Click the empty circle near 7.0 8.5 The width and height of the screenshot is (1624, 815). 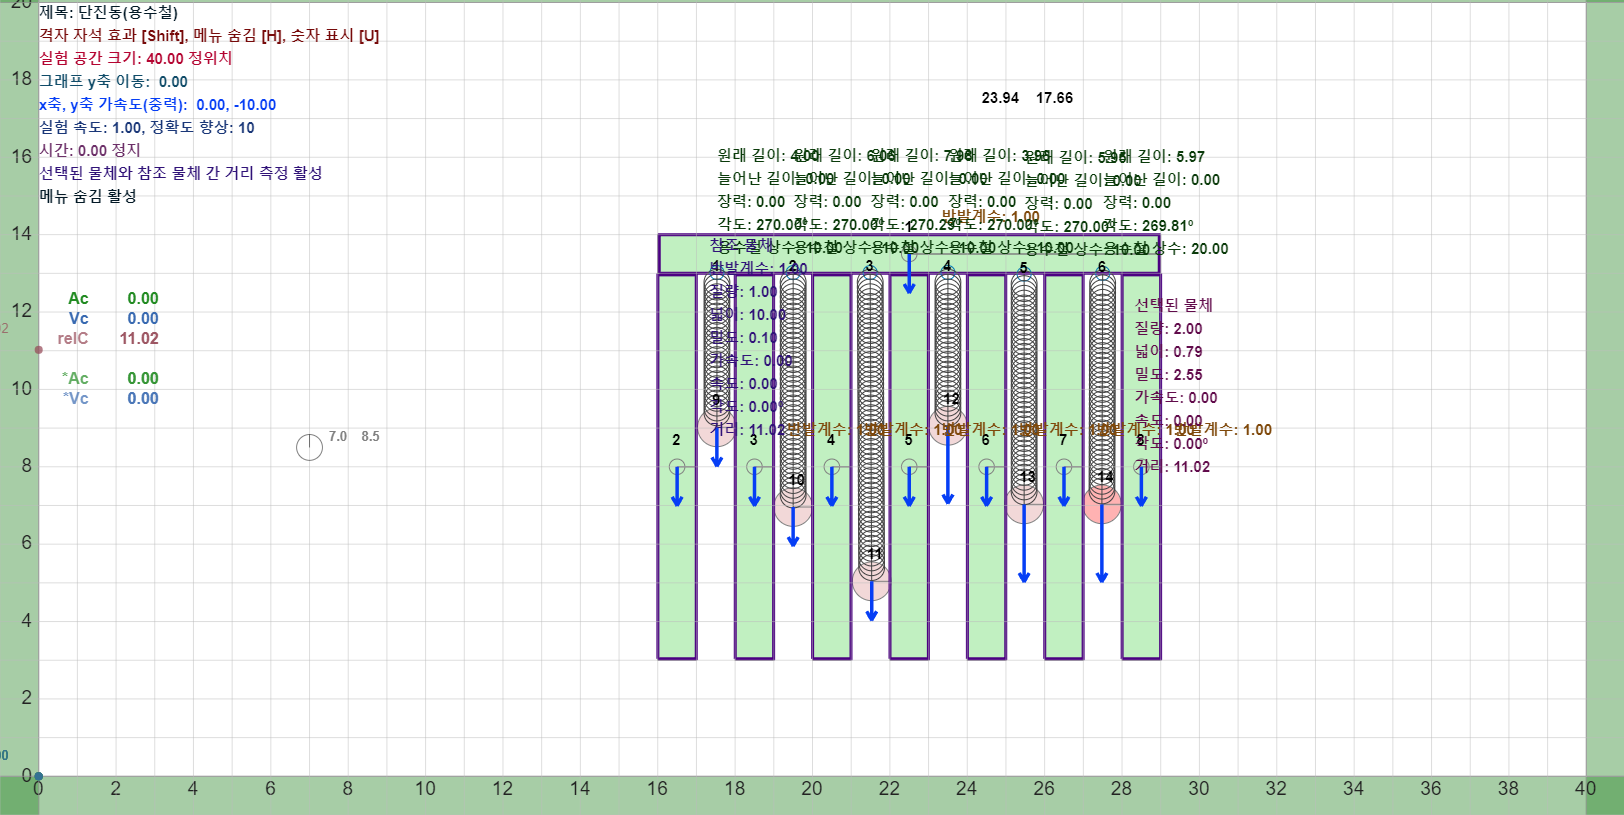coord(309,447)
